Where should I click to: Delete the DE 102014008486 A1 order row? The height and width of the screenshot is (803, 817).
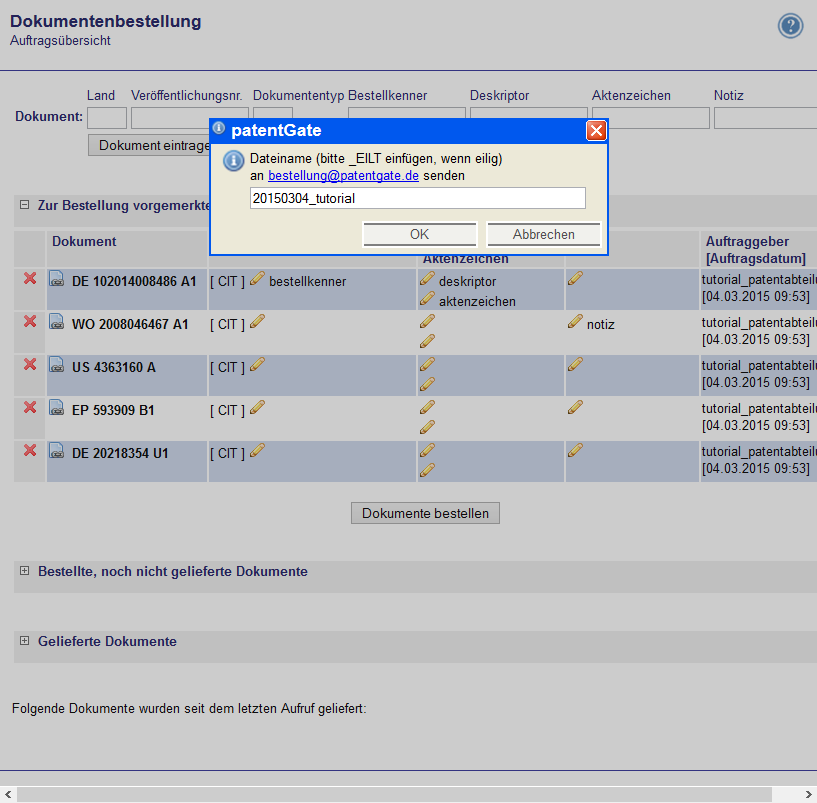(x=30, y=278)
